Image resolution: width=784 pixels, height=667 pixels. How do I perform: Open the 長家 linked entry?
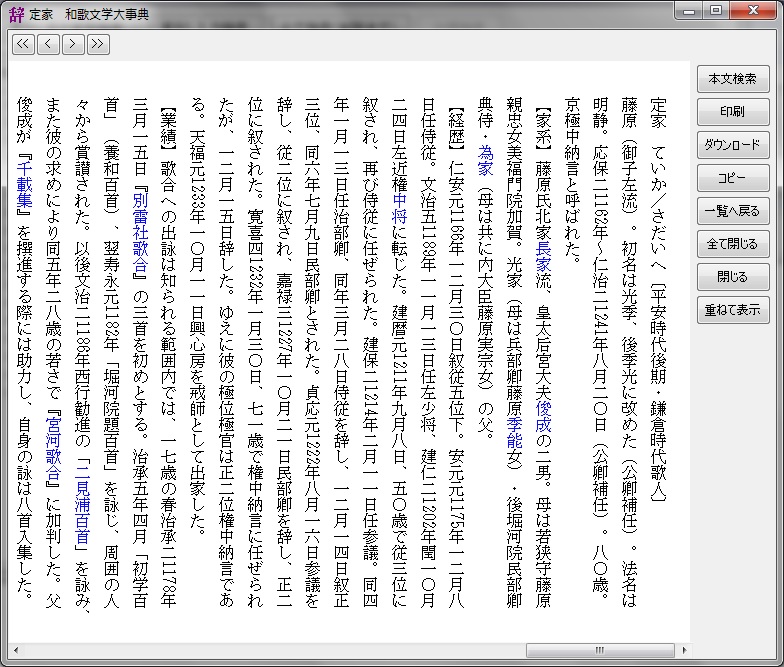(543, 256)
